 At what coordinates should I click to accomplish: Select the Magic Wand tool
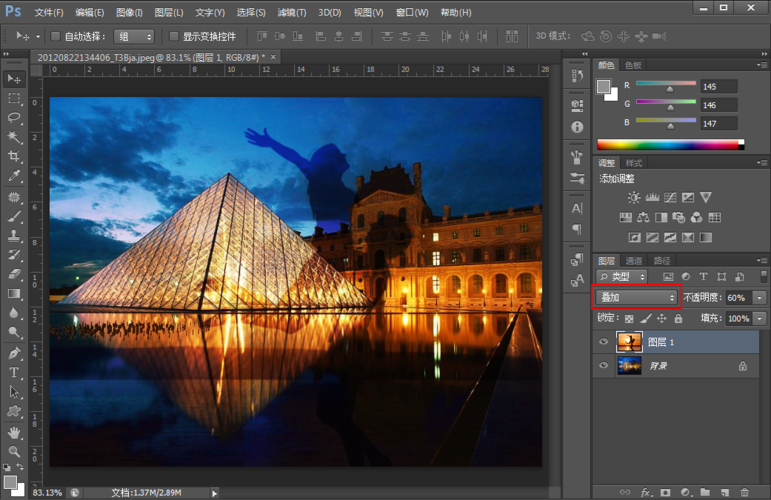14,137
